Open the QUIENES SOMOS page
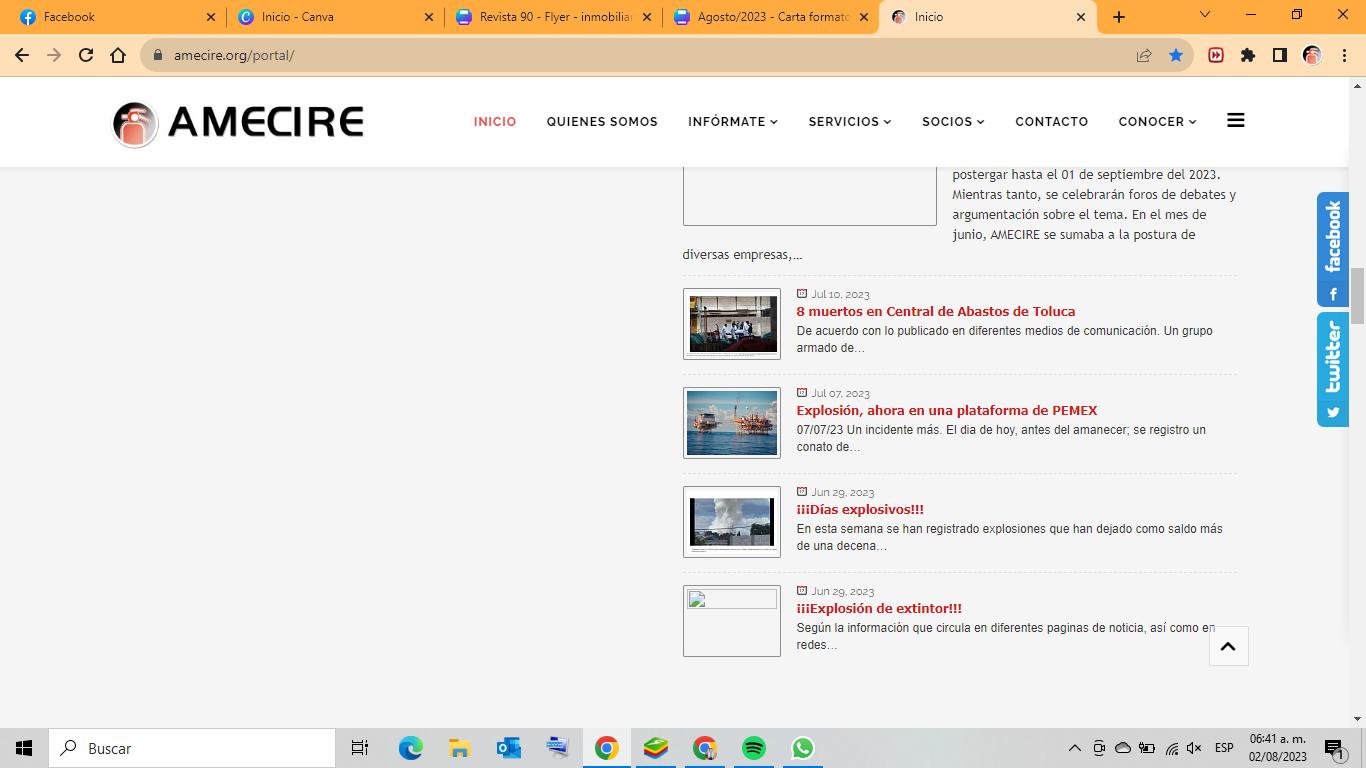The height and width of the screenshot is (768, 1366). point(602,121)
